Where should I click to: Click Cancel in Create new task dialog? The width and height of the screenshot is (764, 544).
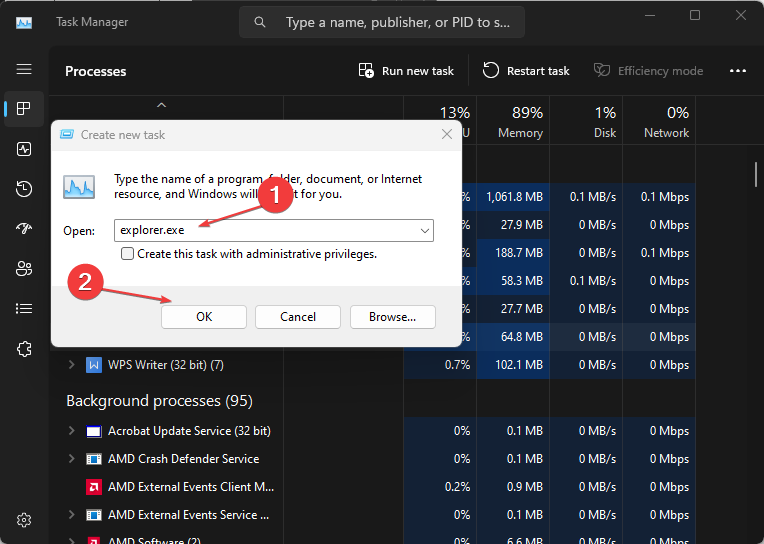(x=298, y=317)
